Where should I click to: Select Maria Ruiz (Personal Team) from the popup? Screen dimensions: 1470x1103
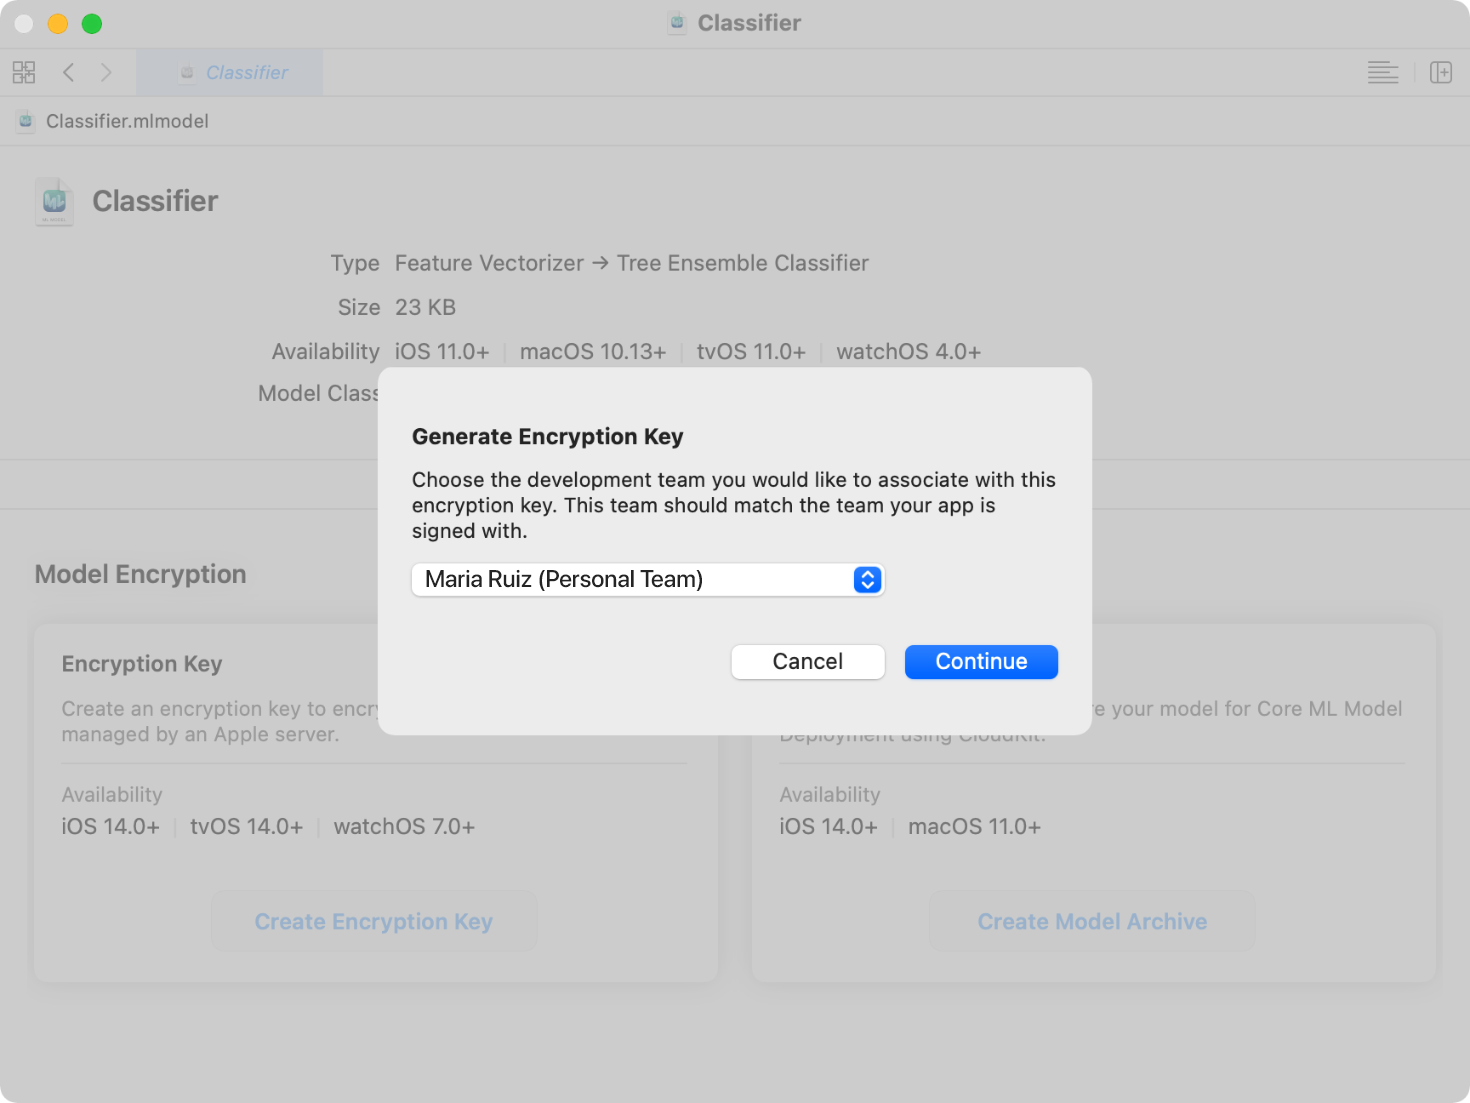(564, 579)
